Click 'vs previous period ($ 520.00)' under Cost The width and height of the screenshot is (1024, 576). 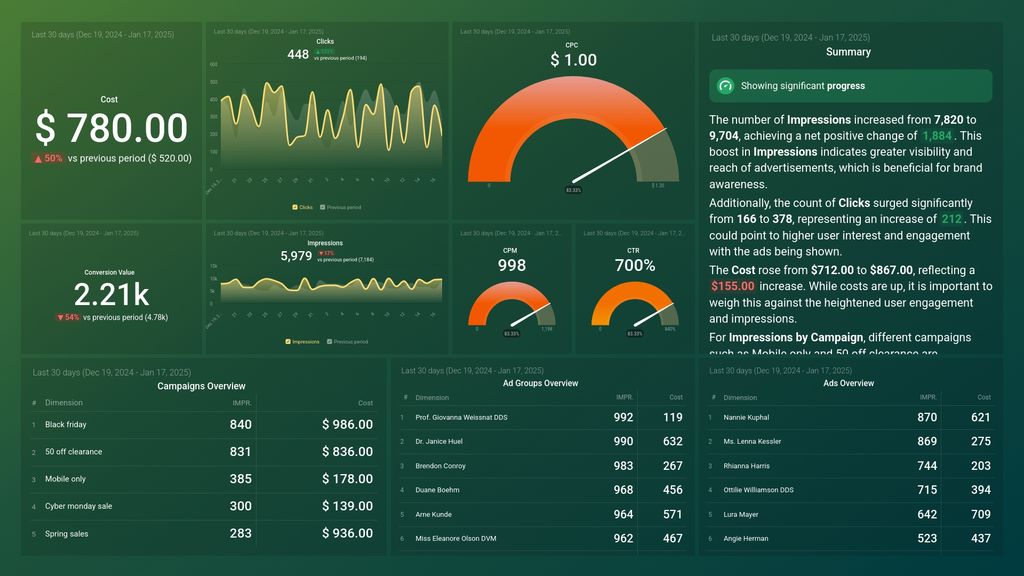click(x=129, y=158)
